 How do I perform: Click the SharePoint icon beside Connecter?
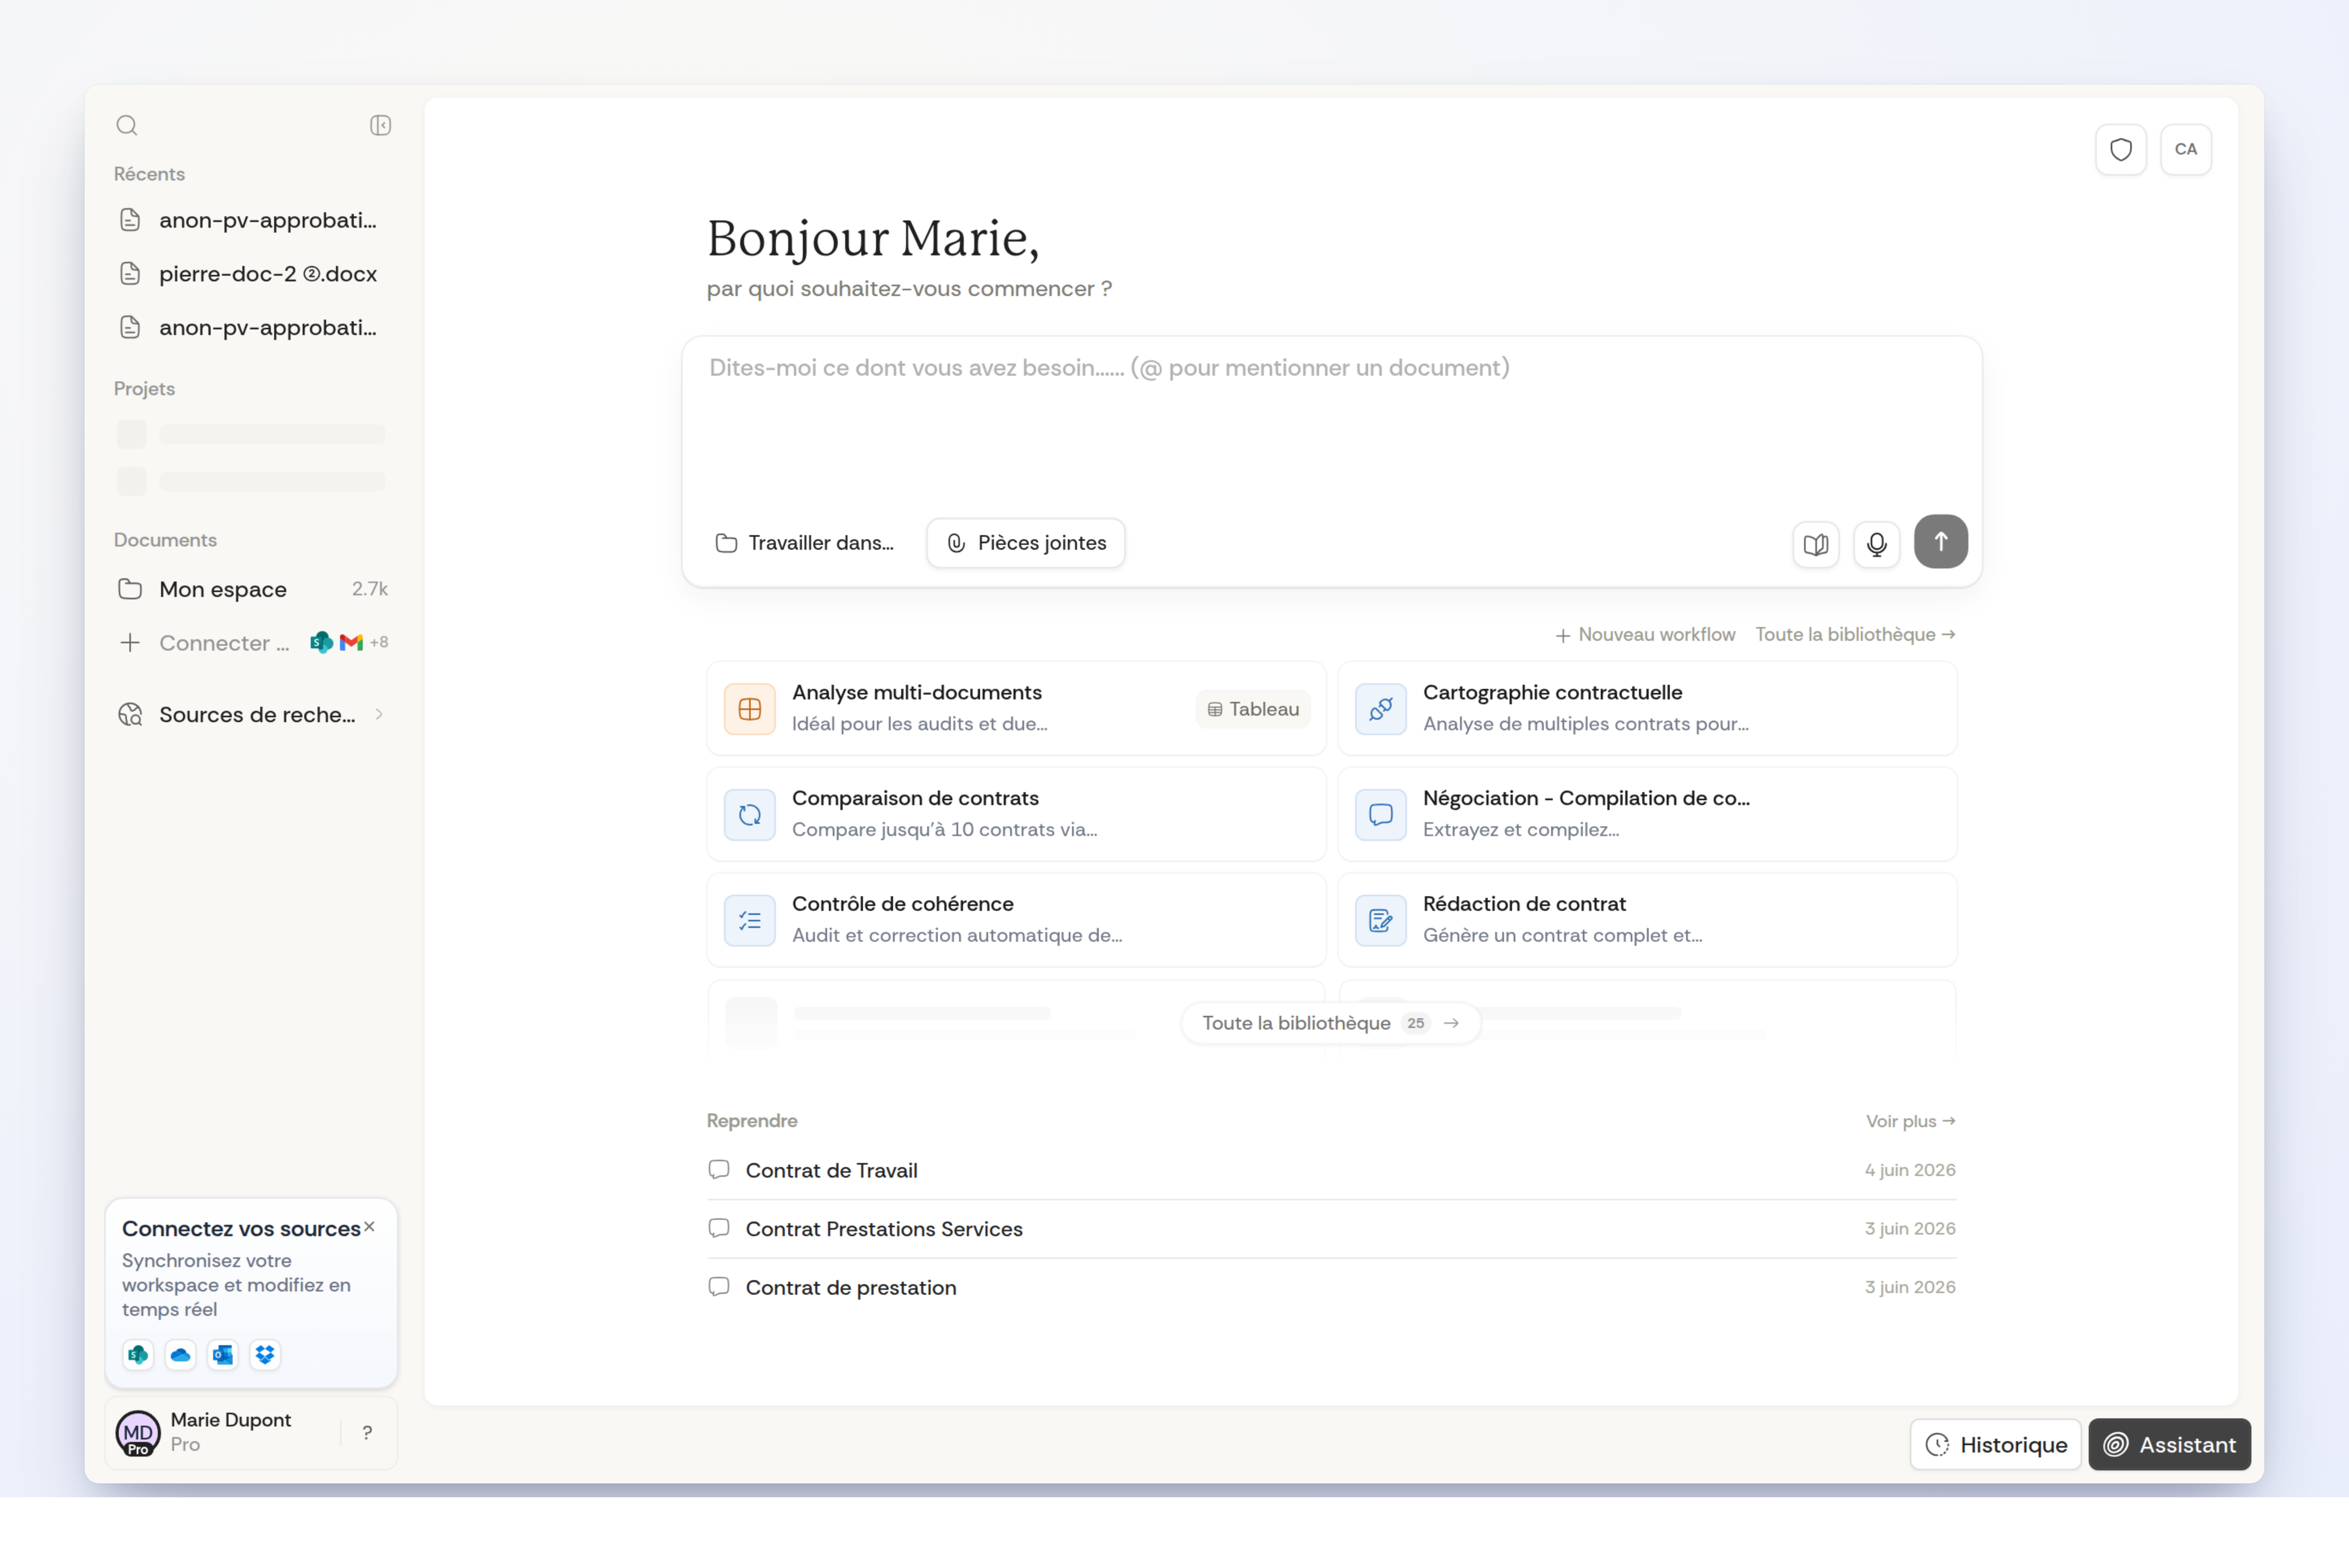[321, 642]
